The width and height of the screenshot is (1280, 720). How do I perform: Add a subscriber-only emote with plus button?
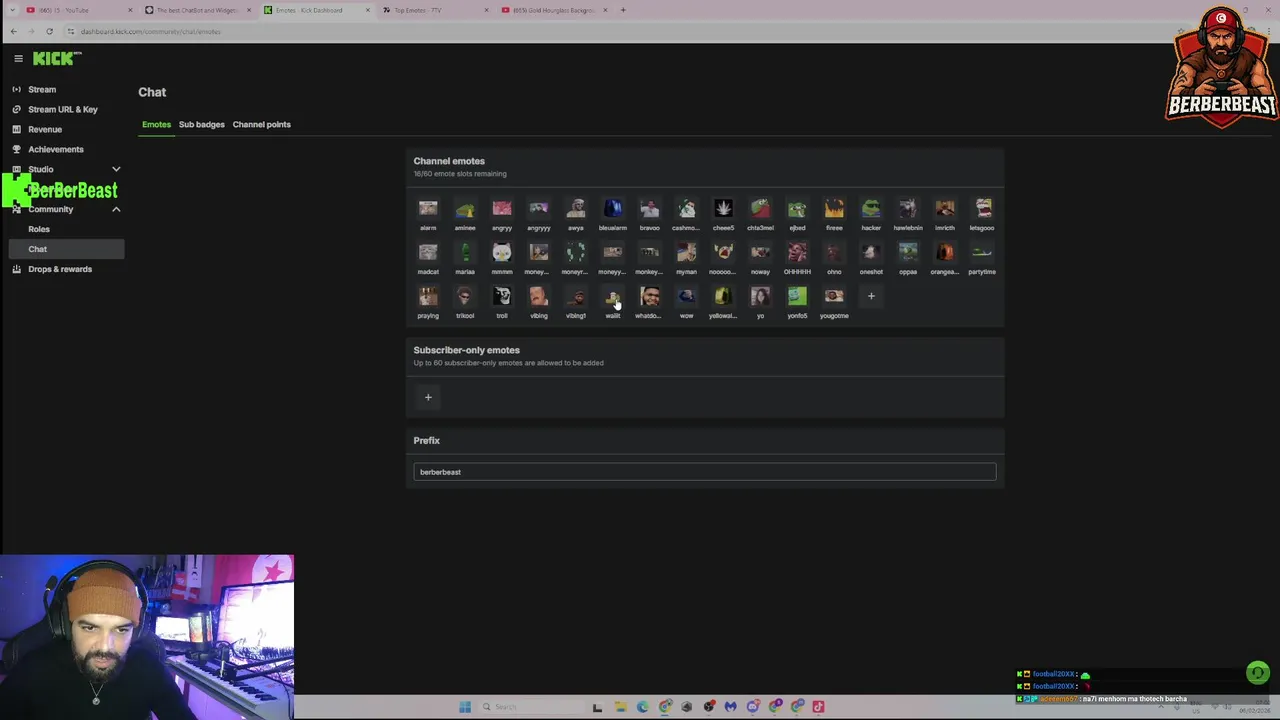click(428, 397)
